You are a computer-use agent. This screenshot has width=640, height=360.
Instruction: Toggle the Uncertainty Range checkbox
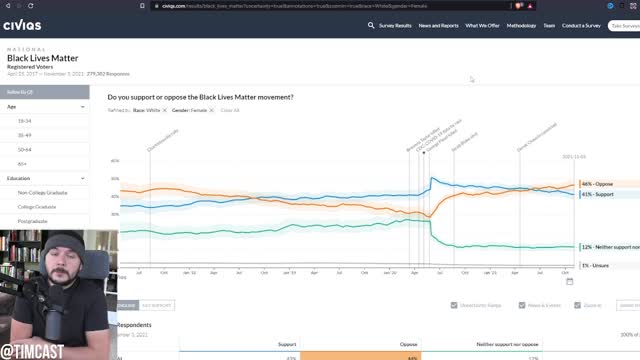[454, 305]
